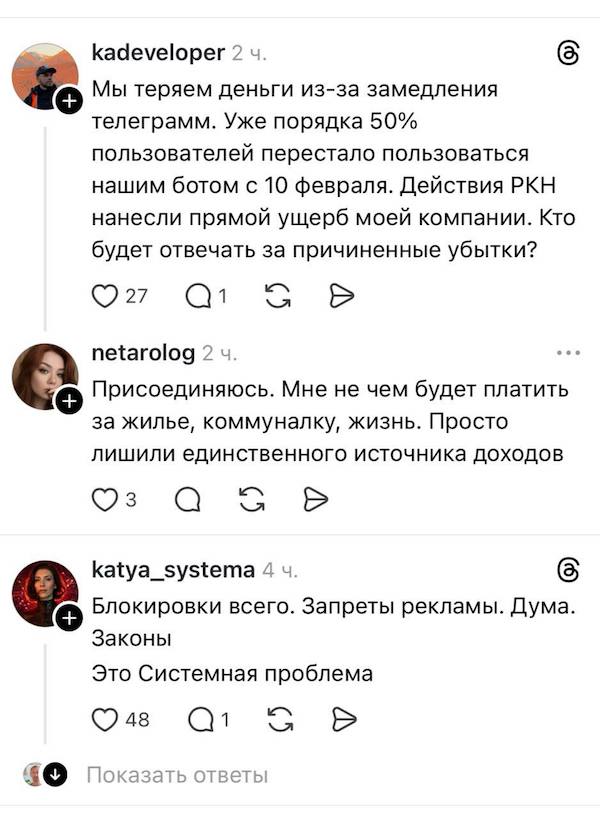The height and width of the screenshot is (819, 600).
Task: Click the Threads logo next to katya_systema
Action: (x=570, y=570)
